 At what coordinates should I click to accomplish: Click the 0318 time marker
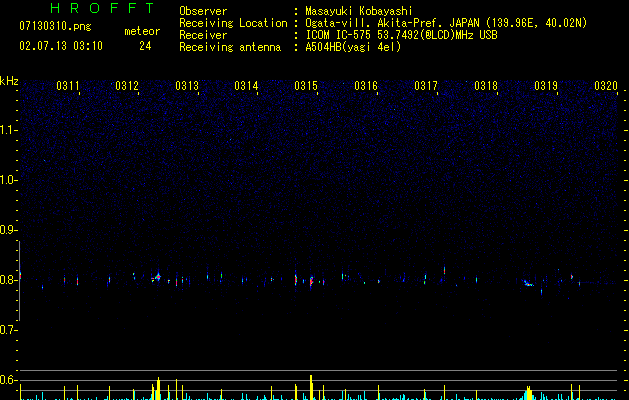tap(486, 86)
